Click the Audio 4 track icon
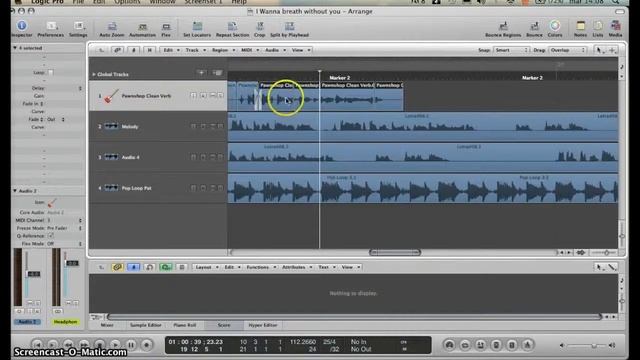 [111, 157]
